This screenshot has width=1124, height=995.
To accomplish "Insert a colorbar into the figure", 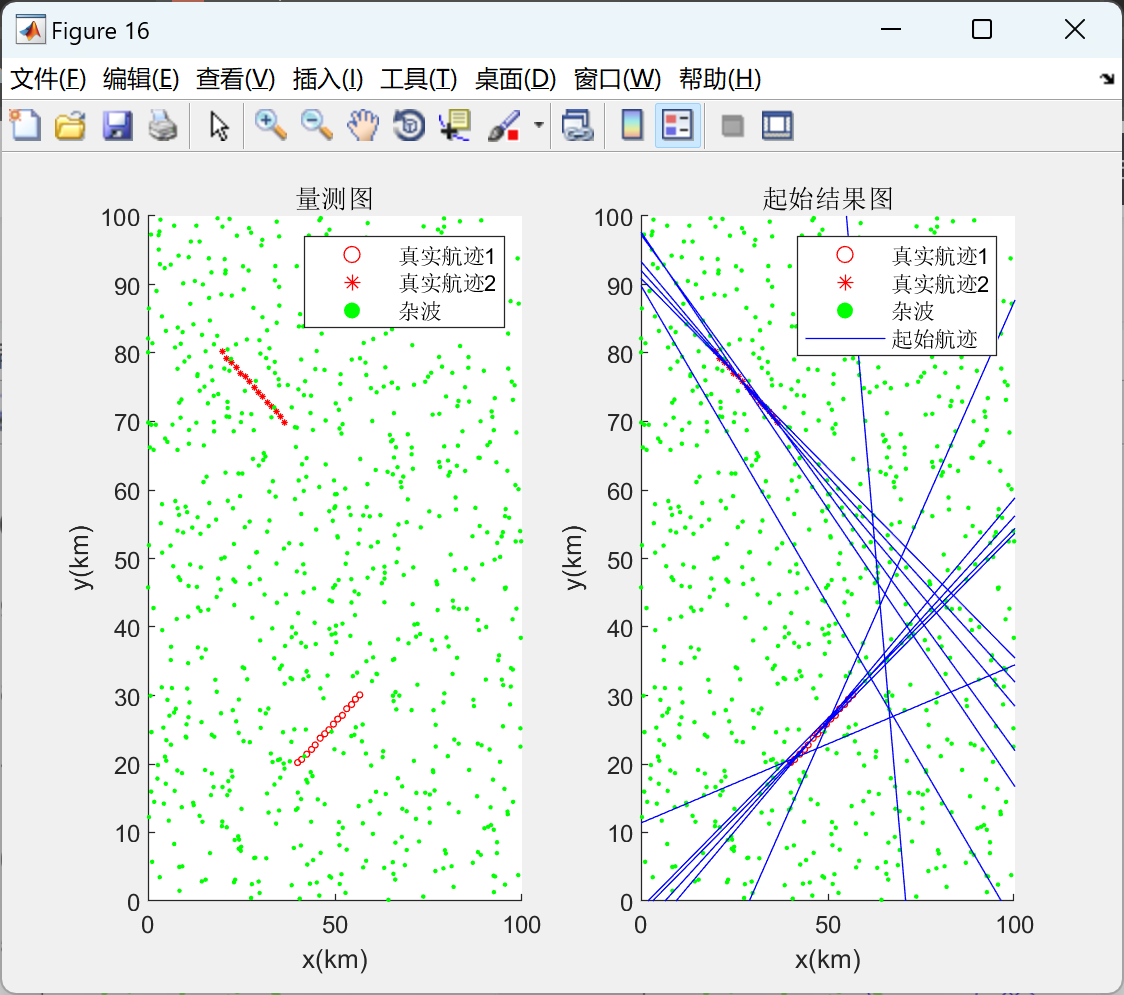I will (631, 125).
